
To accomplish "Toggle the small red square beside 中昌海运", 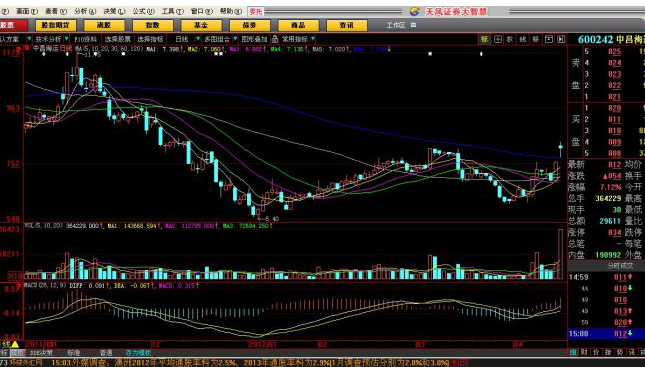I will point(28,48).
